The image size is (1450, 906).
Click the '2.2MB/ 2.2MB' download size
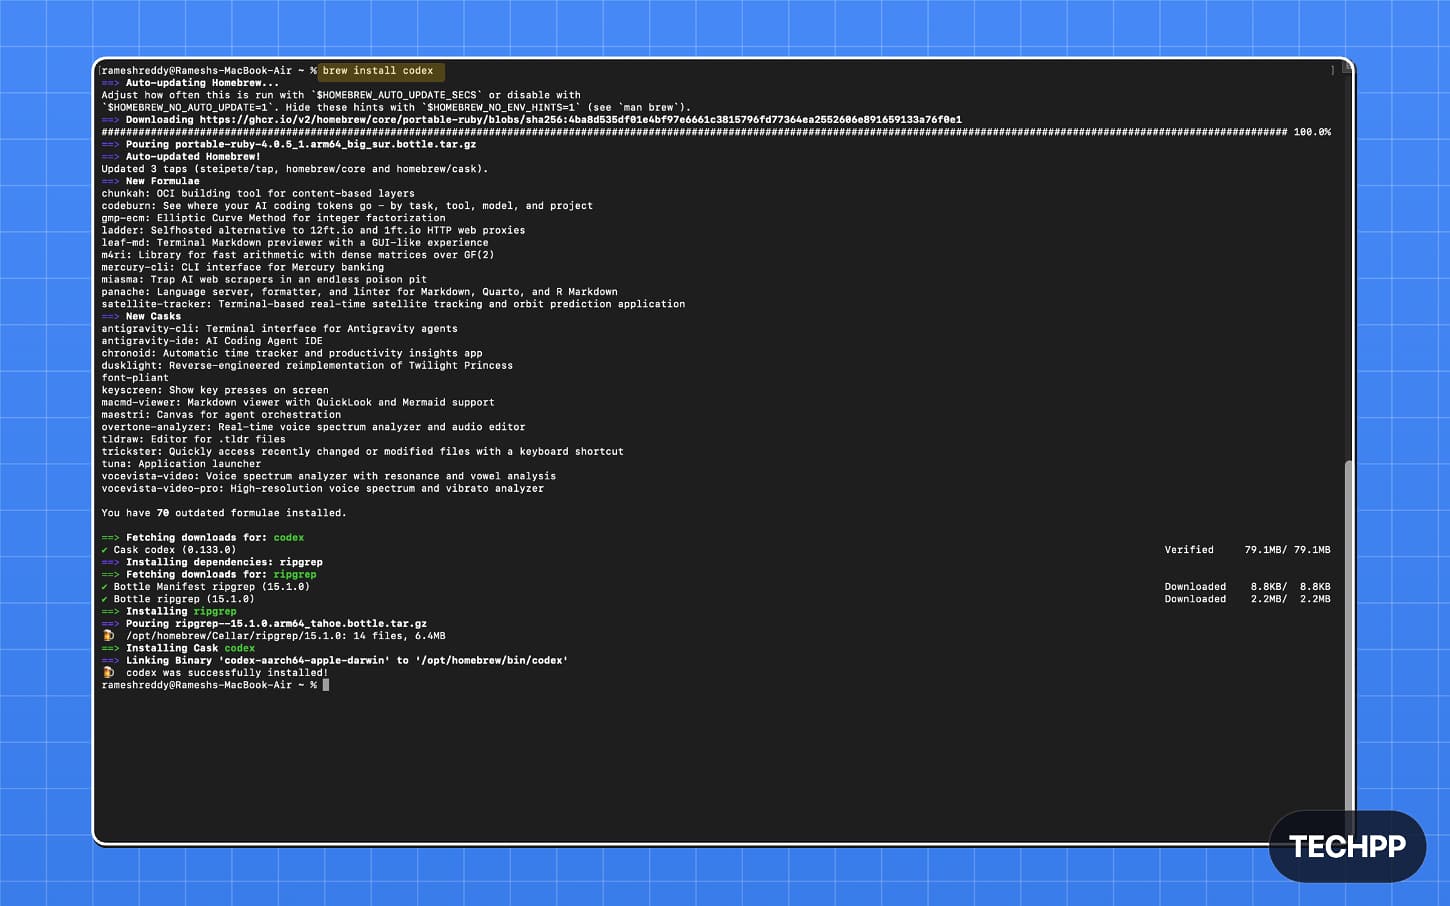[x=1290, y=599]
